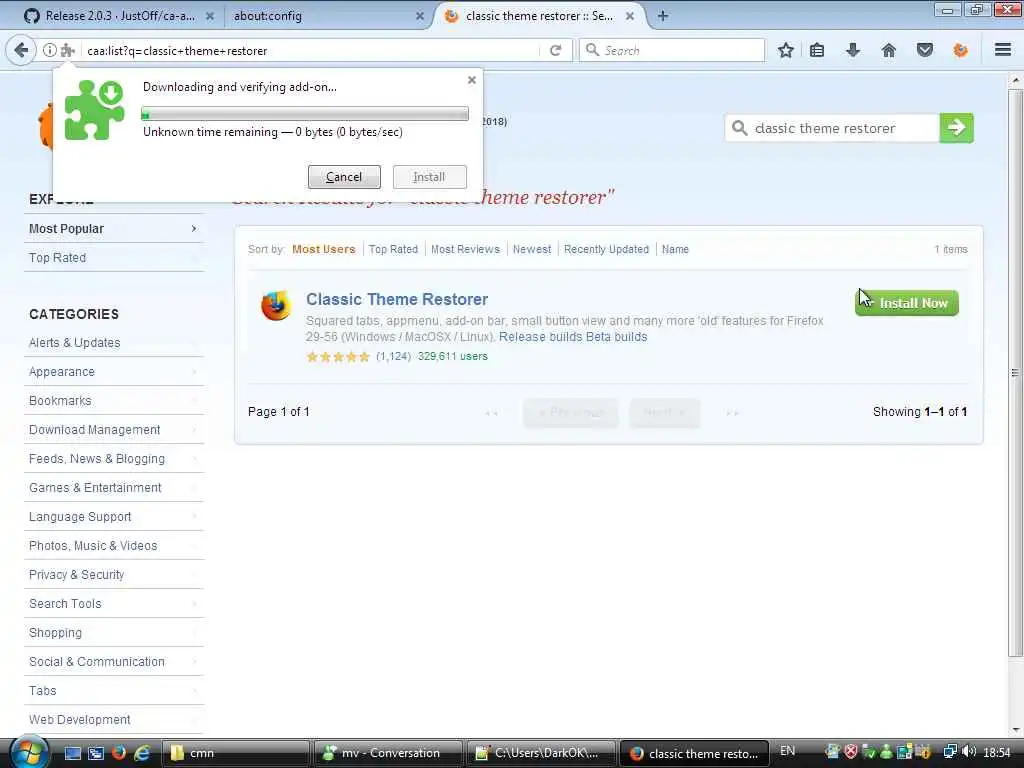Sort results by Newest
Viewport: 1024px width, 768px height.
(x=532, y=249)
